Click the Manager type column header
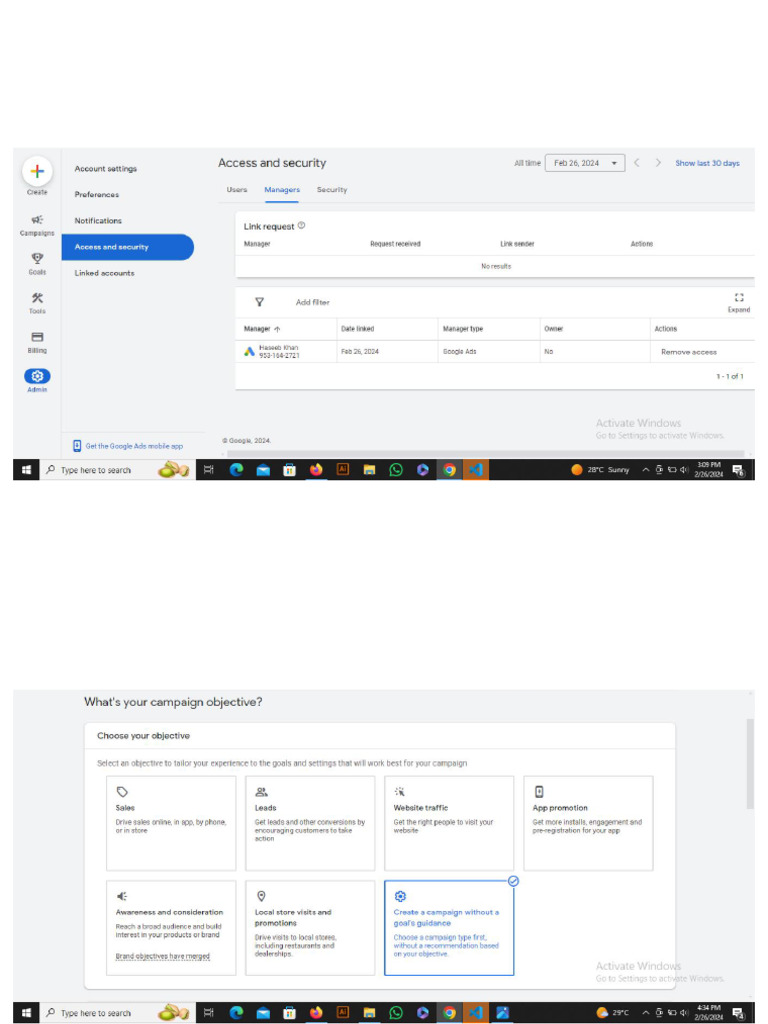 463,329
